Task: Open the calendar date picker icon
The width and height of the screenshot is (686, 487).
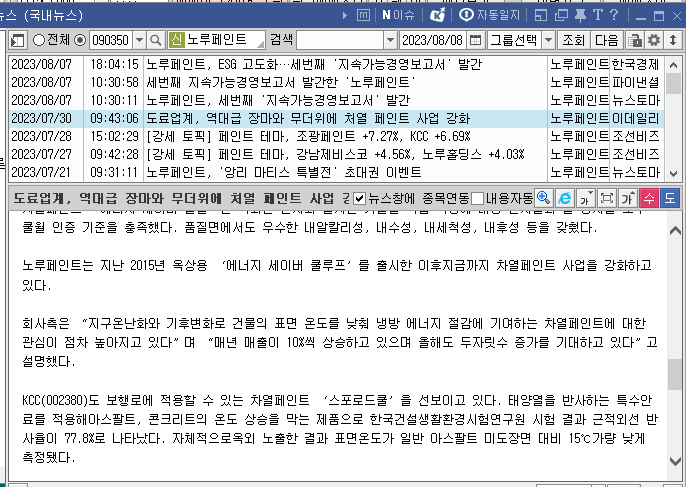Action: [475, 40]
